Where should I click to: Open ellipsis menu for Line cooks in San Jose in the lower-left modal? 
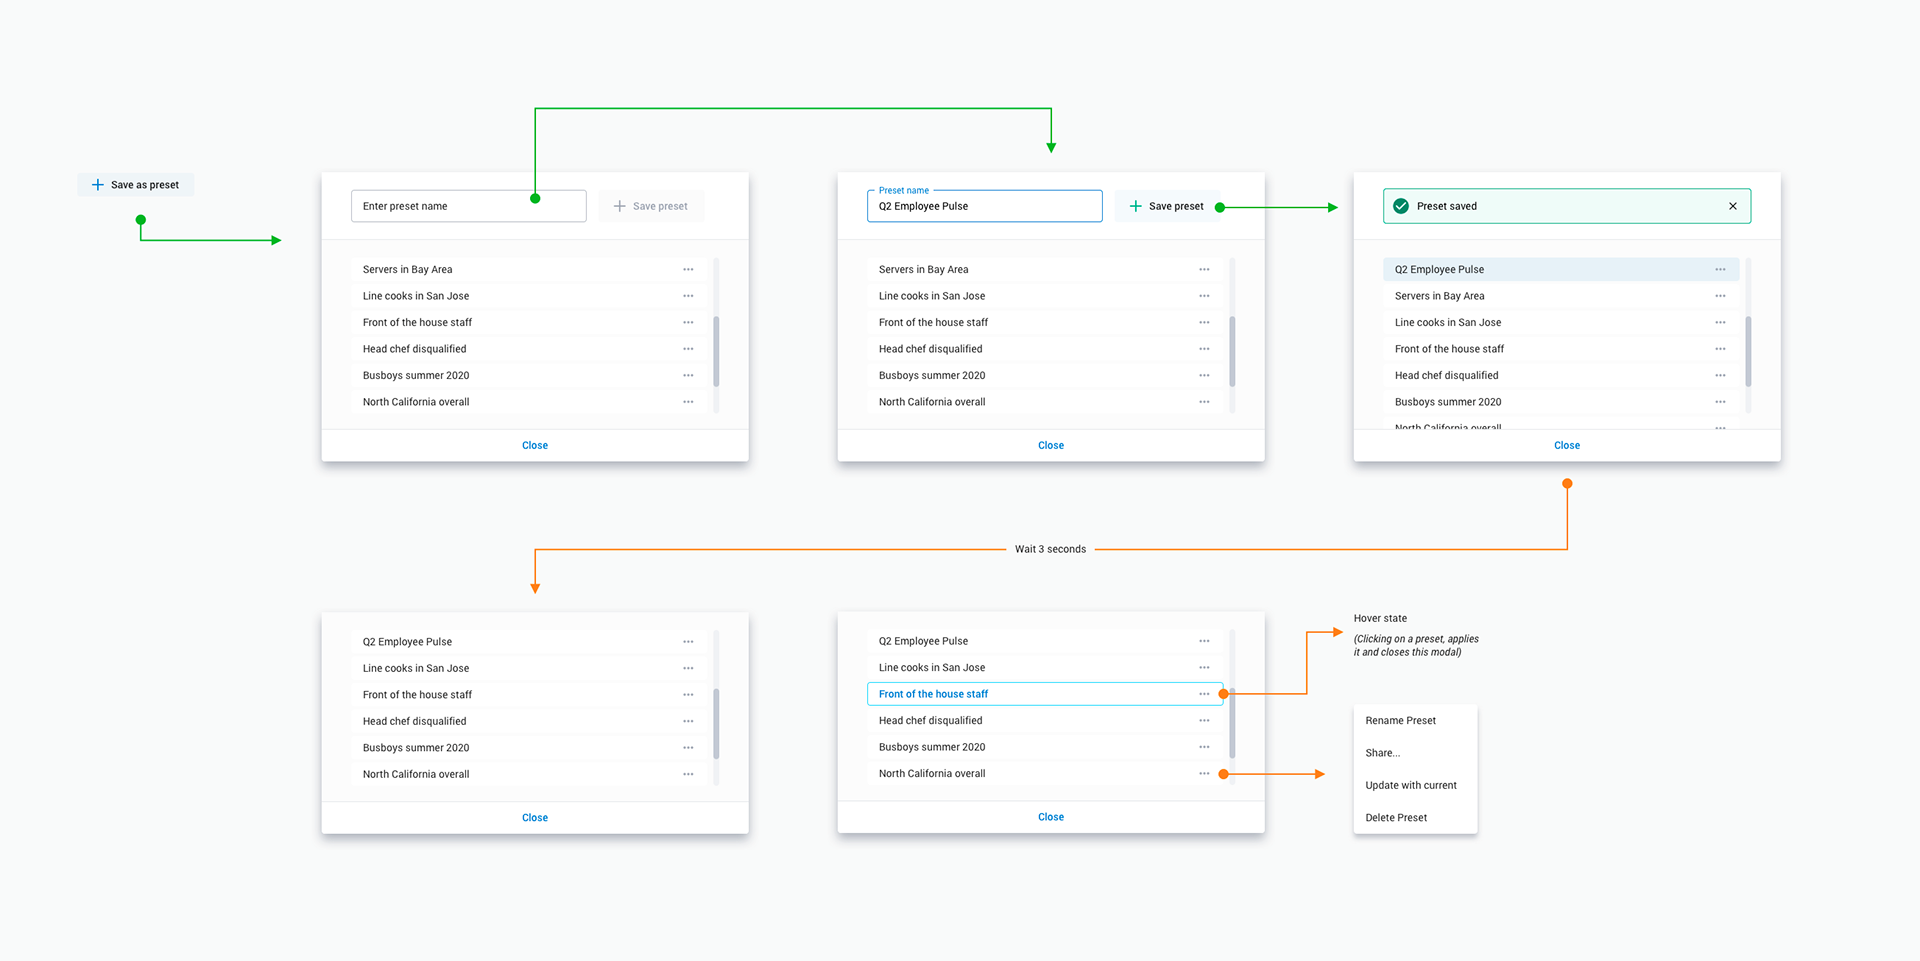coord(688,668)
